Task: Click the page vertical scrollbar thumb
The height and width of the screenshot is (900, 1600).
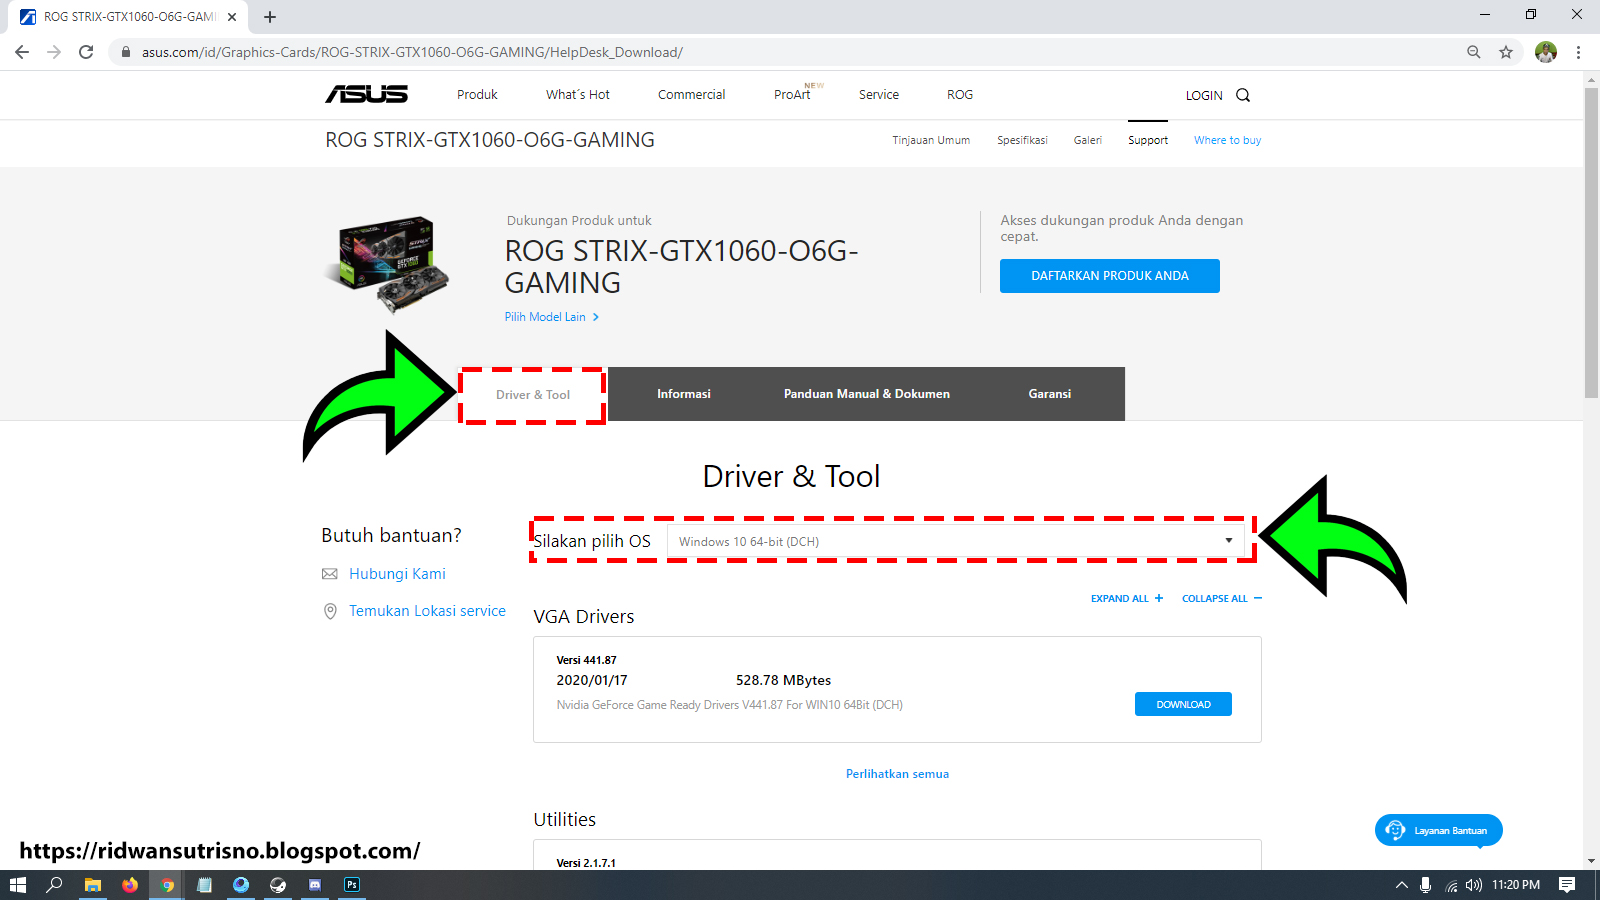Action: (x=1591, y=243)
